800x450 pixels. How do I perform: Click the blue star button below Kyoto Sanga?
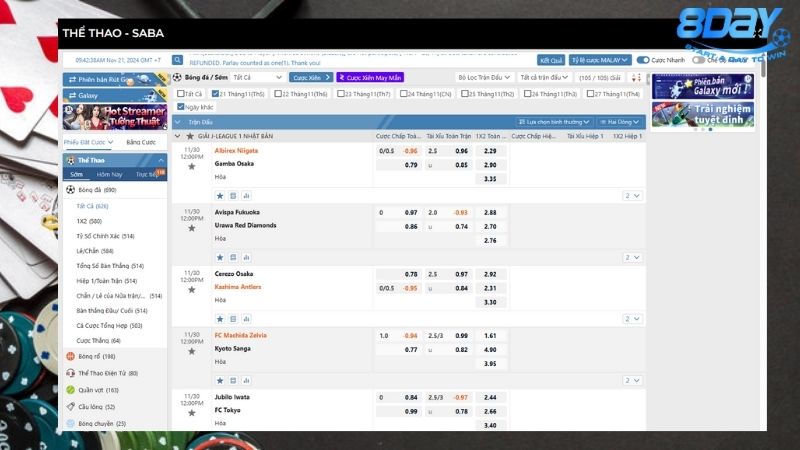tap(220, 381)
